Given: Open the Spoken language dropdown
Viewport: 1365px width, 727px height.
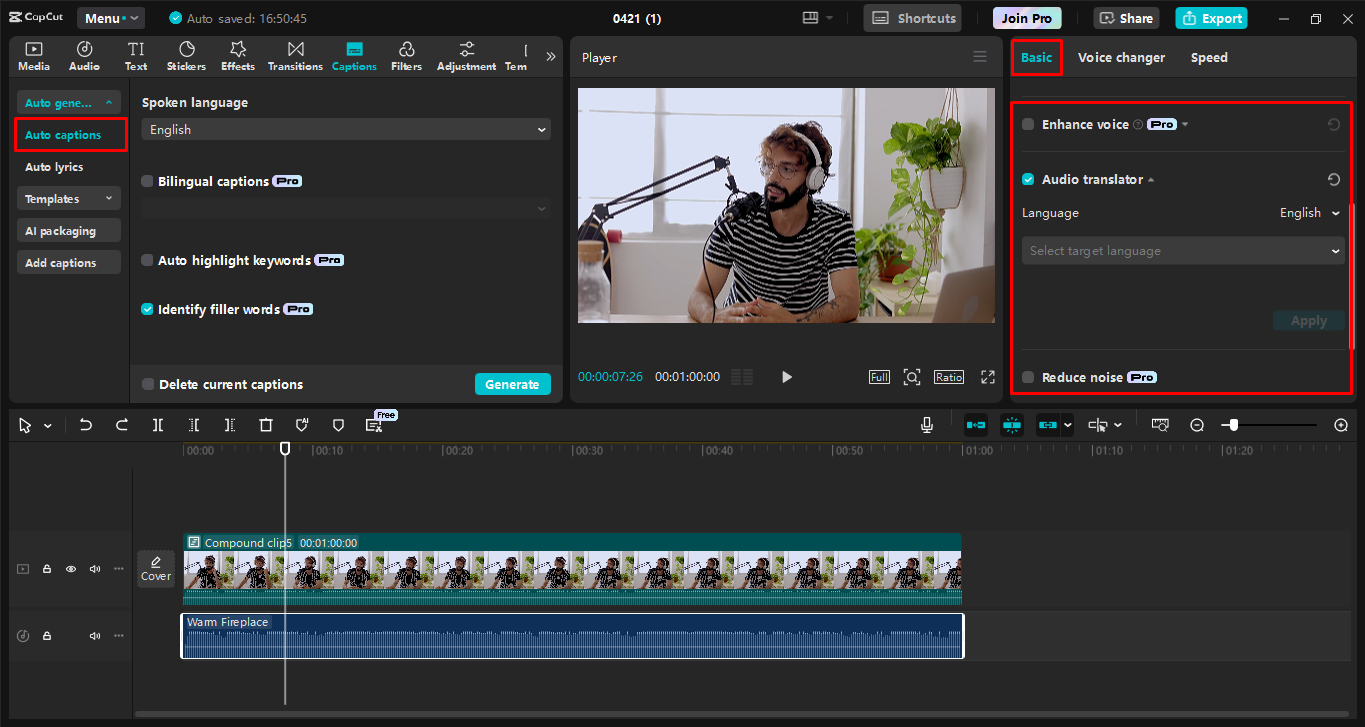Looking at the screenshot, I should click(345, 129).
